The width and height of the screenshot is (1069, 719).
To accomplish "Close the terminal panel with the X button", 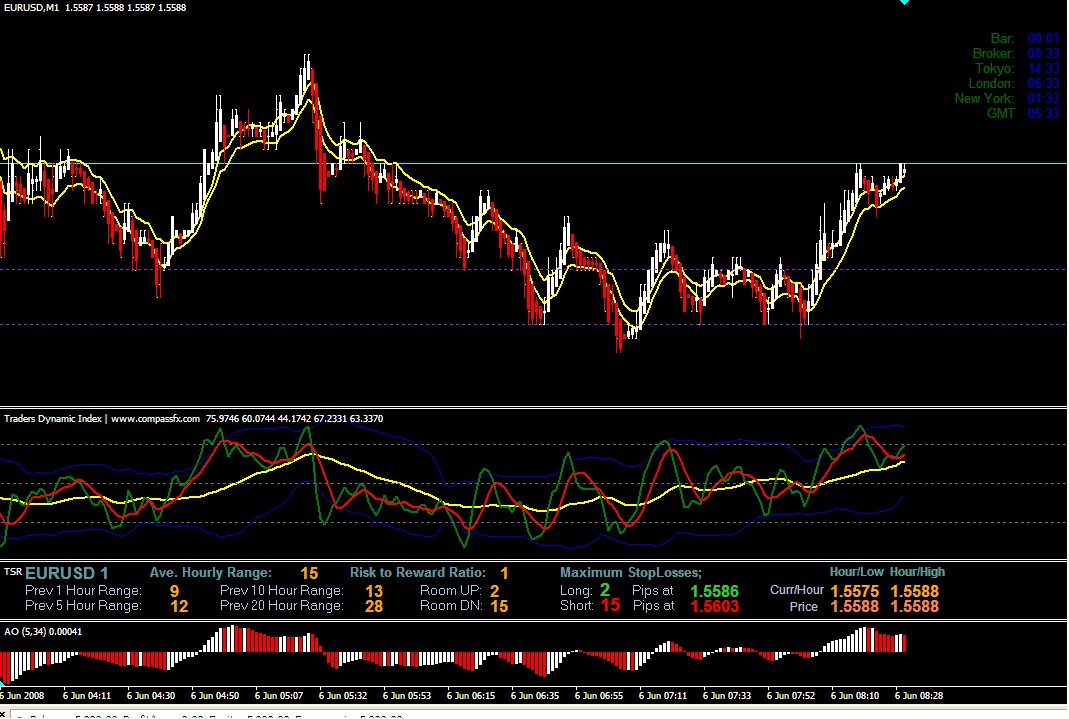I will 3,714.
